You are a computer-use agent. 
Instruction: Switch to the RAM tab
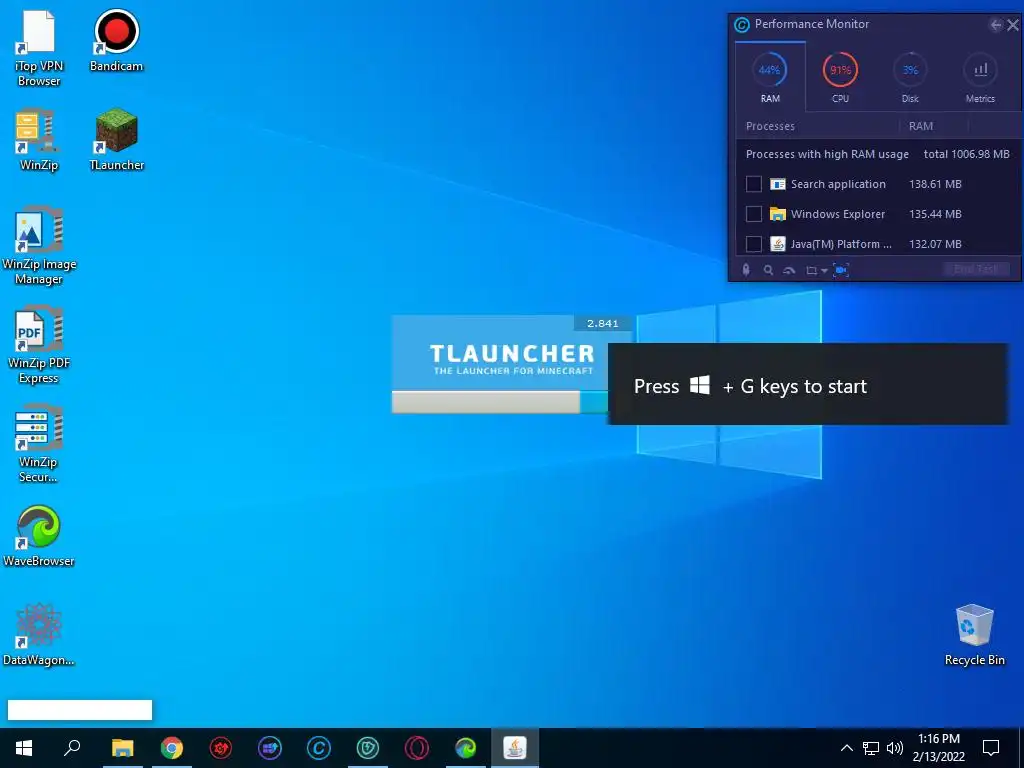coord(770,77)
